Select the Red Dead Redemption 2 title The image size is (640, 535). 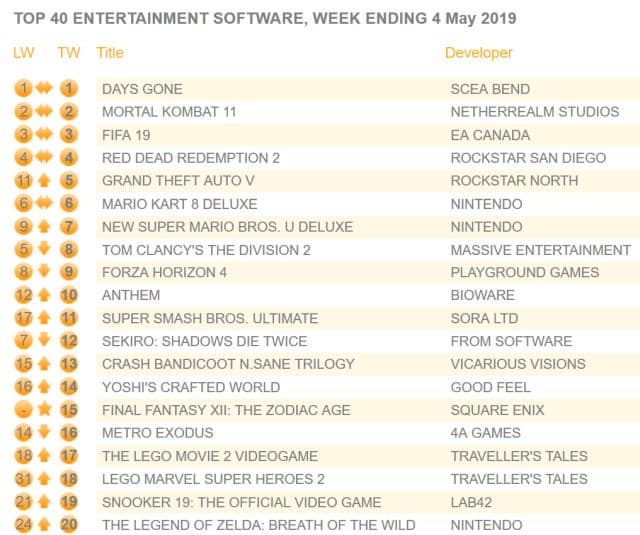click(x=190, y=158)
